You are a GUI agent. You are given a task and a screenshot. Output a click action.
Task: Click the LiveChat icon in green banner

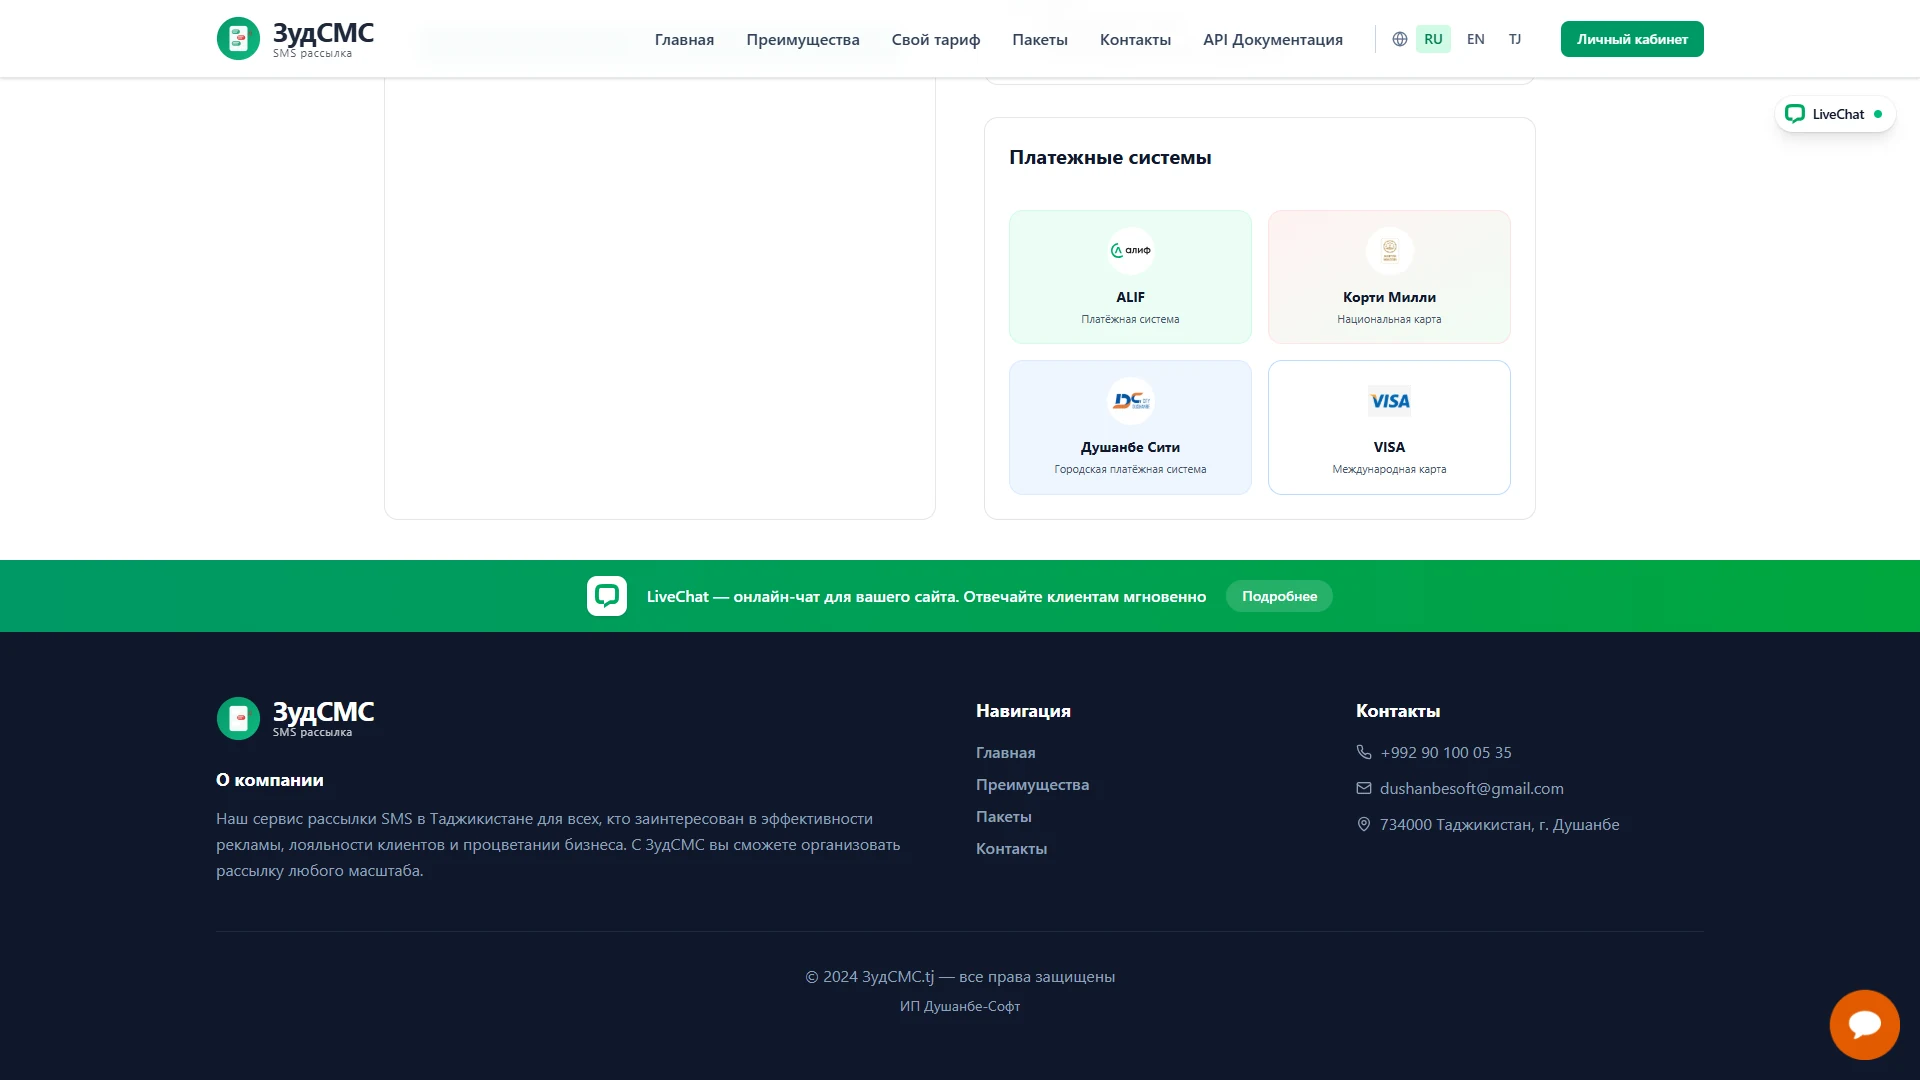[607, 596]
